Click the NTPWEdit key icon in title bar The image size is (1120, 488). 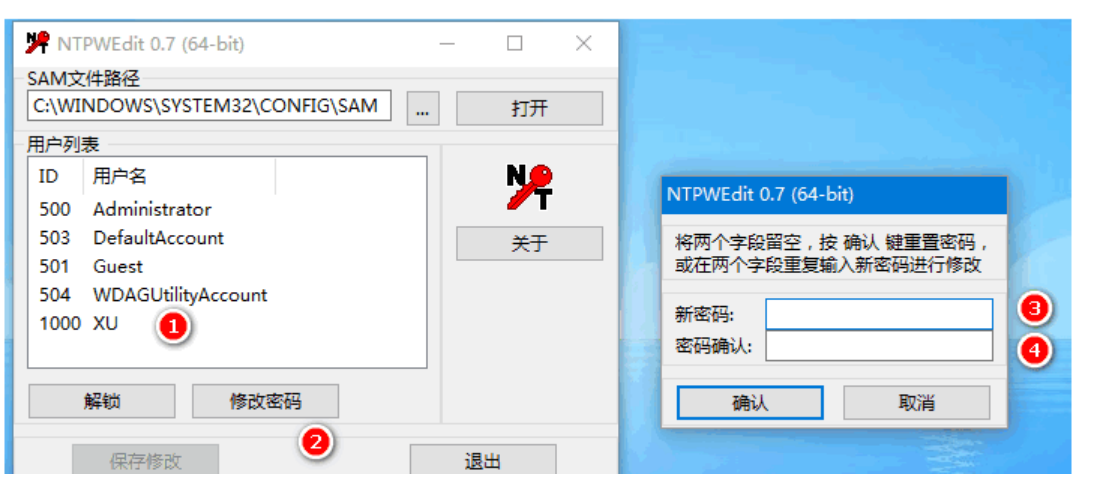[37, 43]
